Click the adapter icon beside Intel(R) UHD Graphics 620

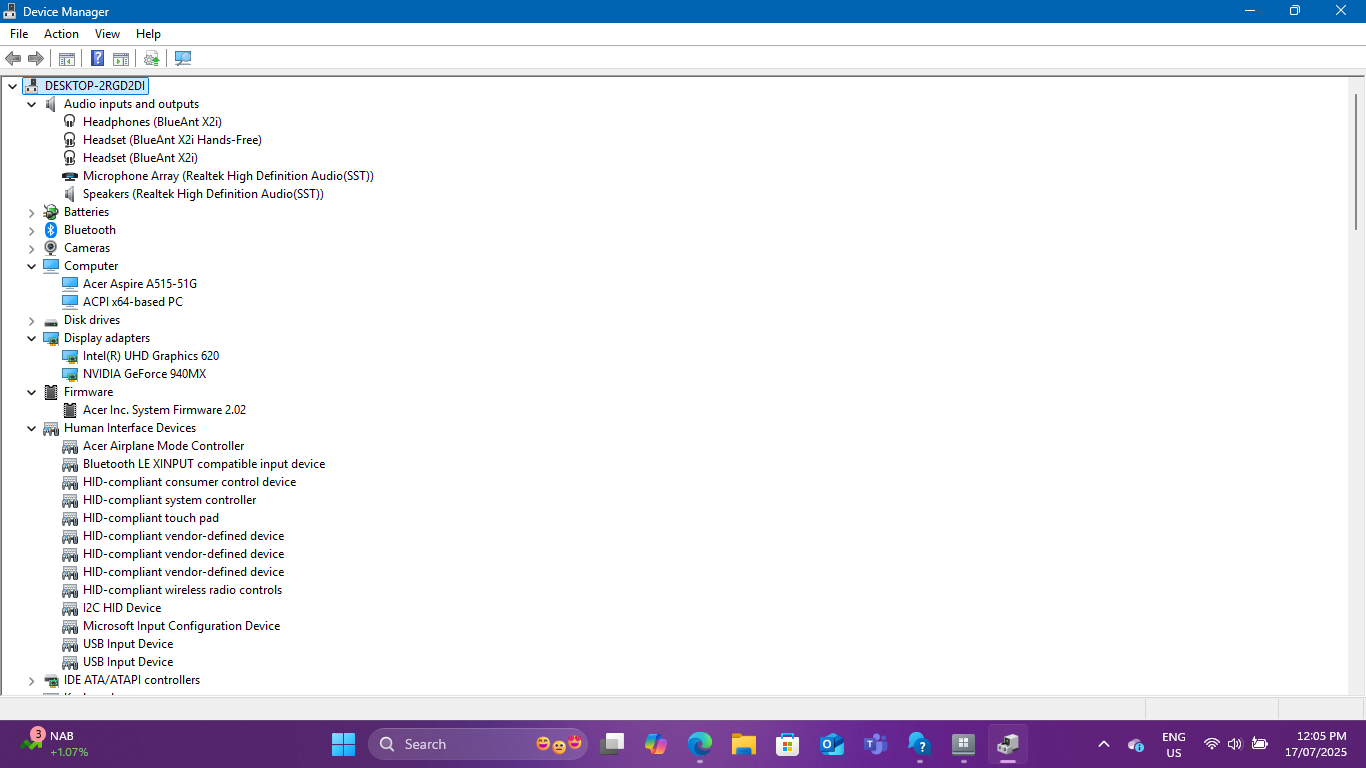coord(70,356)
